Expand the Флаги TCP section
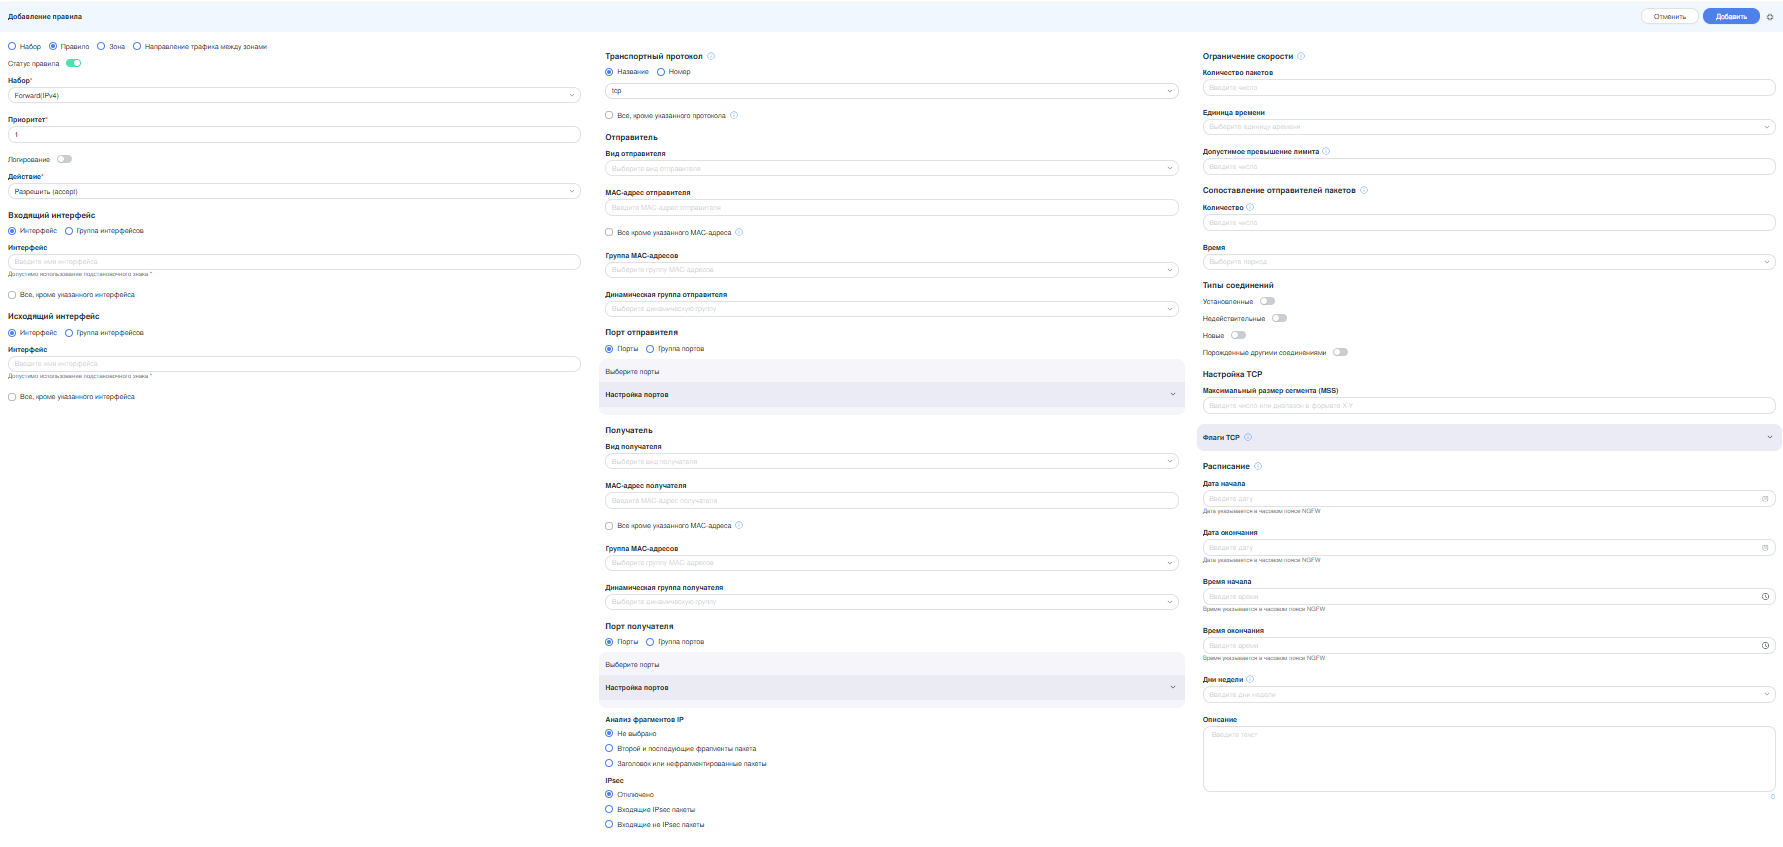The image size is (1783, 847). pos(1769,438)
